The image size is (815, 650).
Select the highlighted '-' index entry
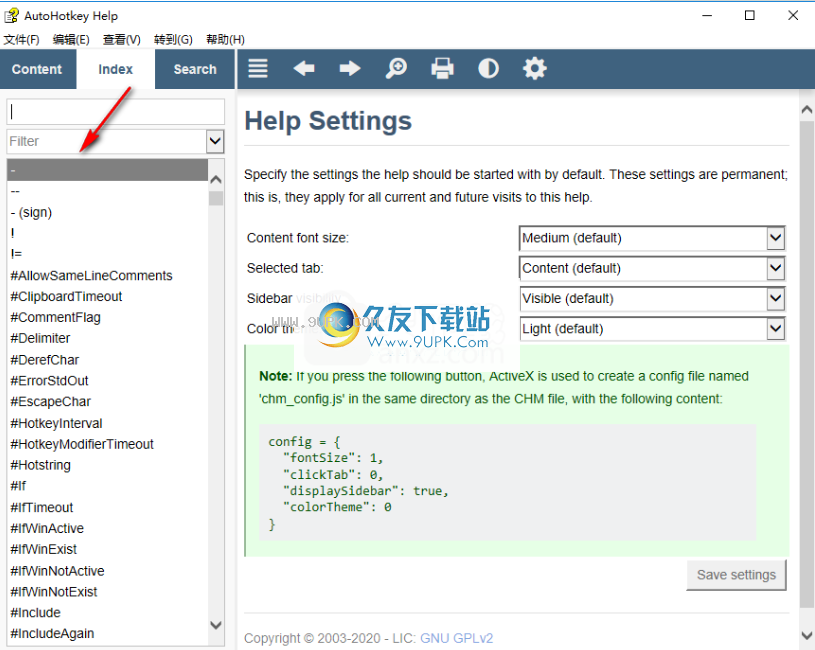tap(108, 170)
